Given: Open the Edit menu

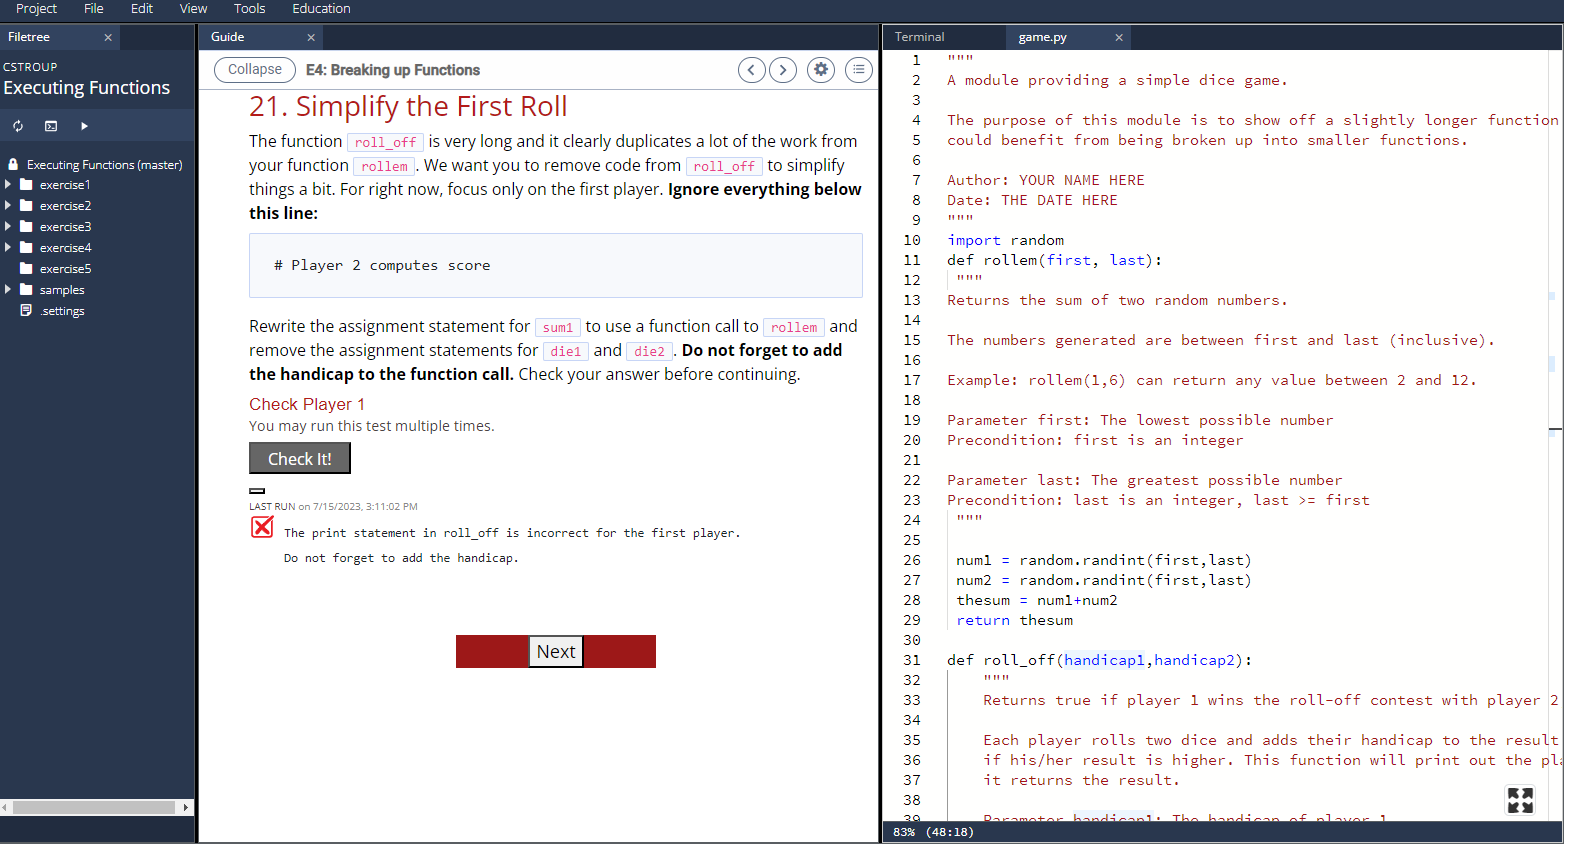Looking at the screenshot, I should pyautogui.click(x=142, y=9).
